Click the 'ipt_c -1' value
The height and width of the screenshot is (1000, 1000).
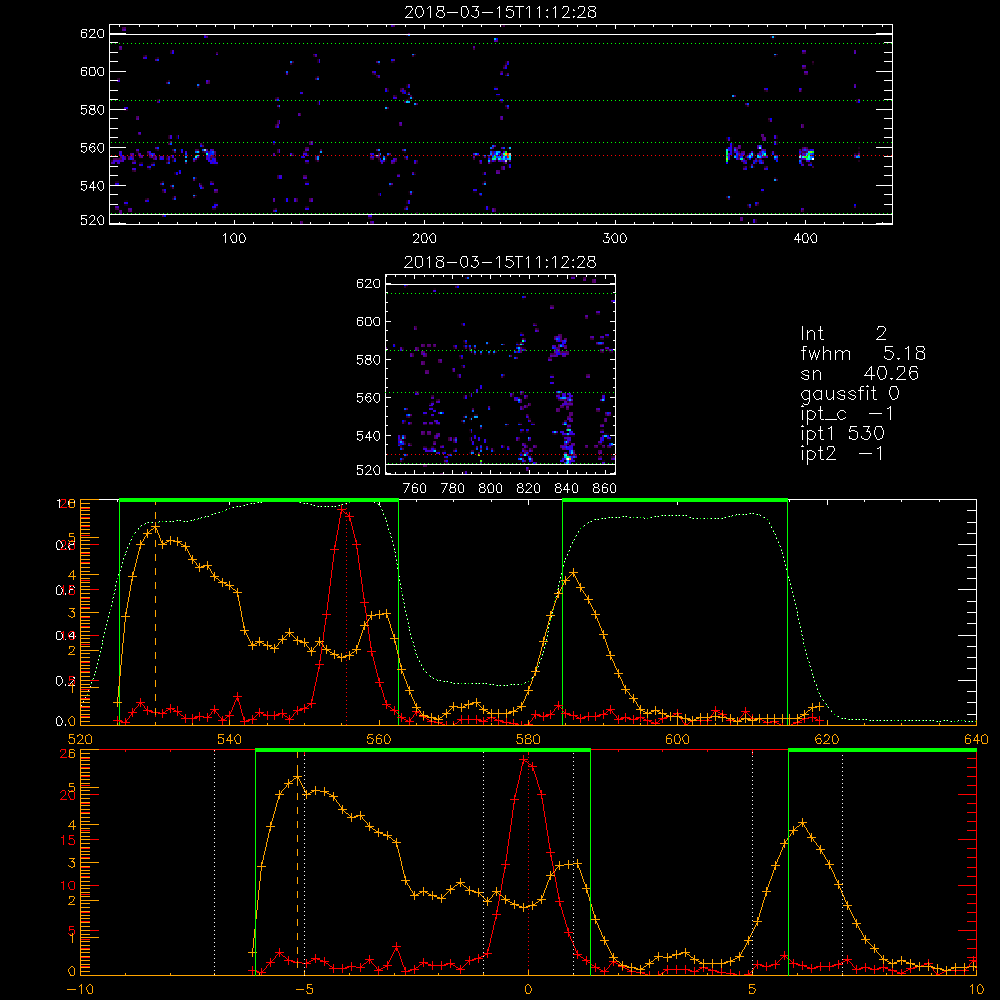[847, 414]
